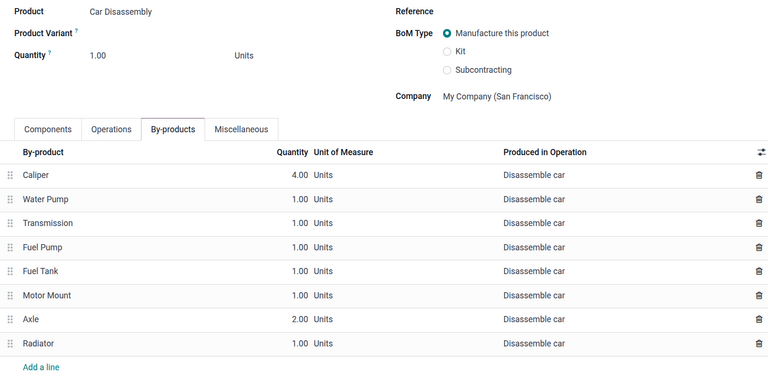
Task: Delete the Motor Mount by-product row
Action: pyautogui.click(x=759, y=295)
